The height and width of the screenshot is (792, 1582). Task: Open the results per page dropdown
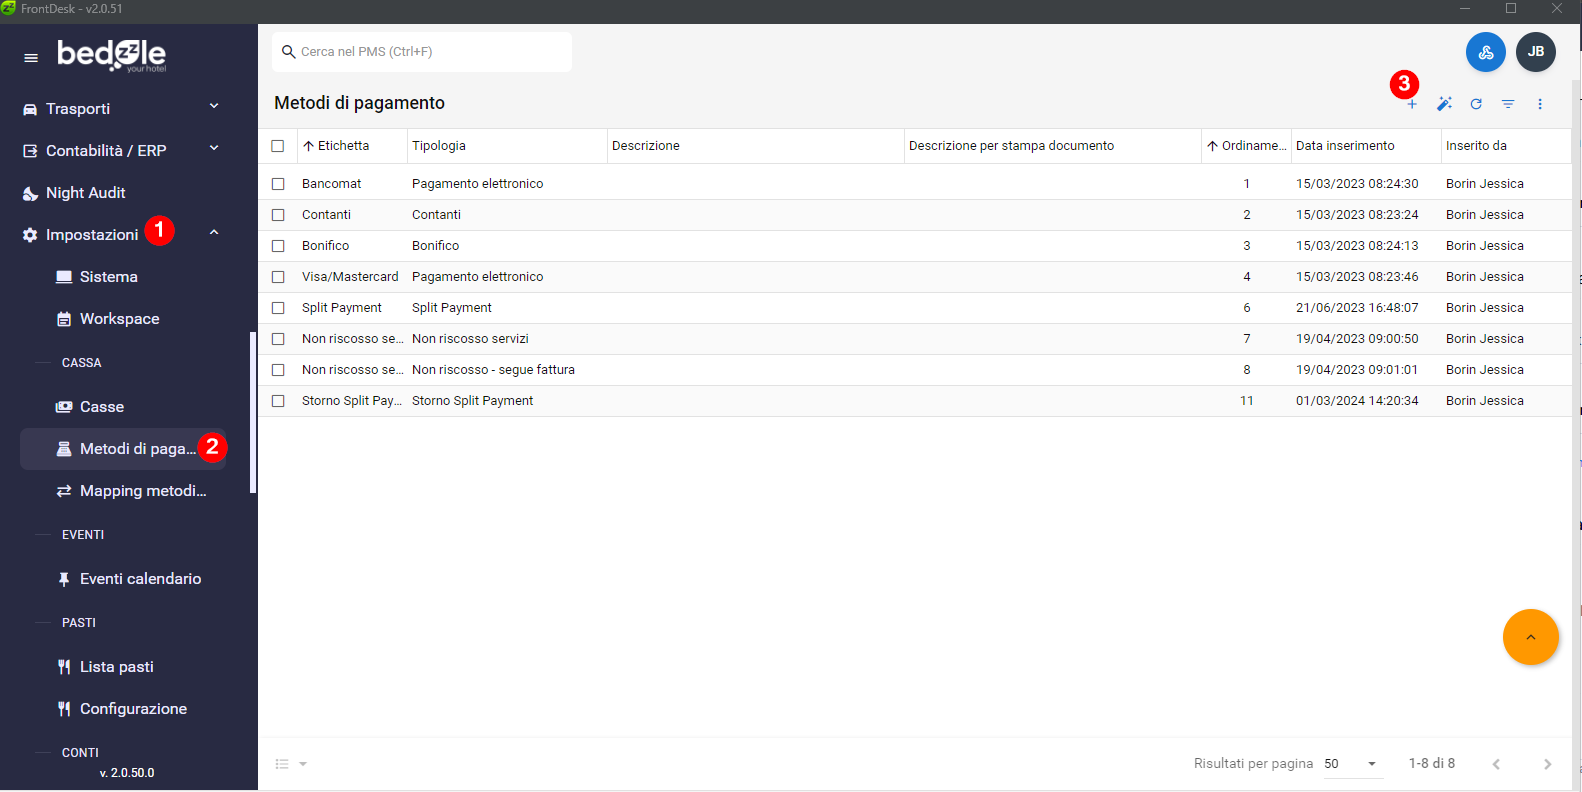point(1352,764)
